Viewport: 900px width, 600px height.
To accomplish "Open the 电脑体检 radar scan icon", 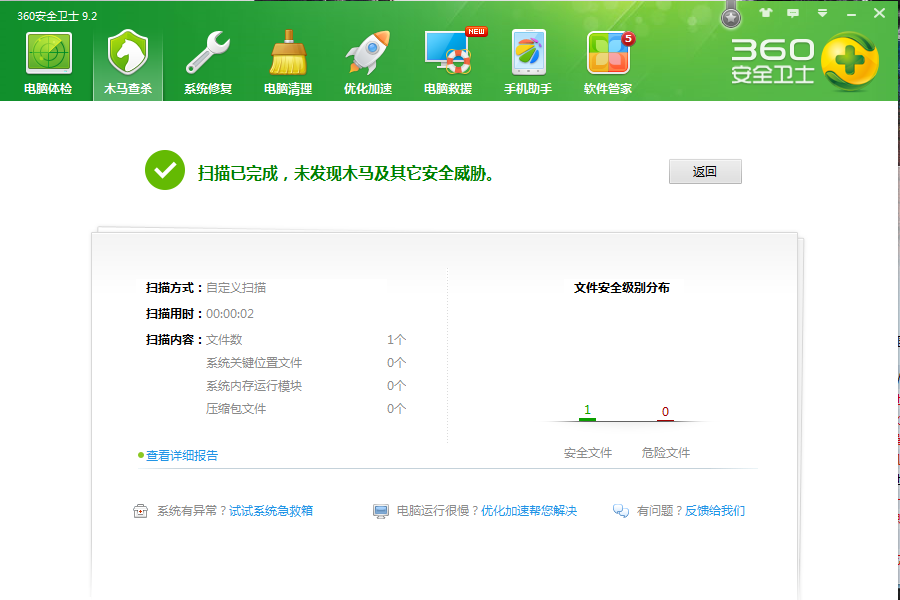I will click(x=48, y=55).
